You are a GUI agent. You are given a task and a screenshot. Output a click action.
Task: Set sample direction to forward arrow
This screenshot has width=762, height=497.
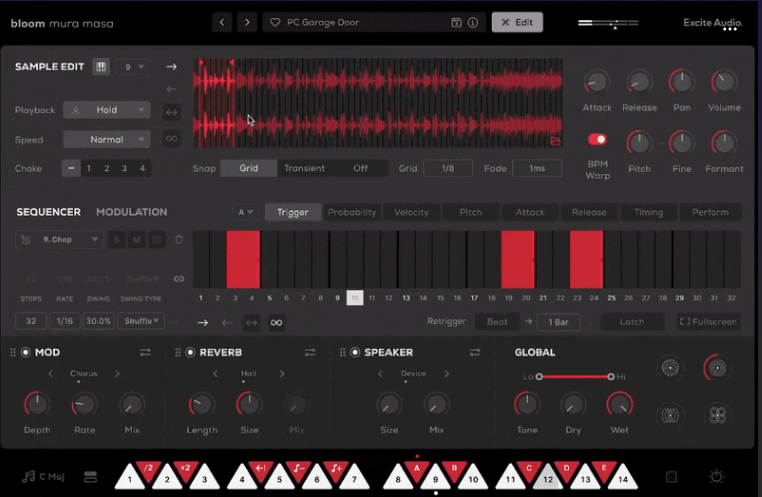pos(172,67)
